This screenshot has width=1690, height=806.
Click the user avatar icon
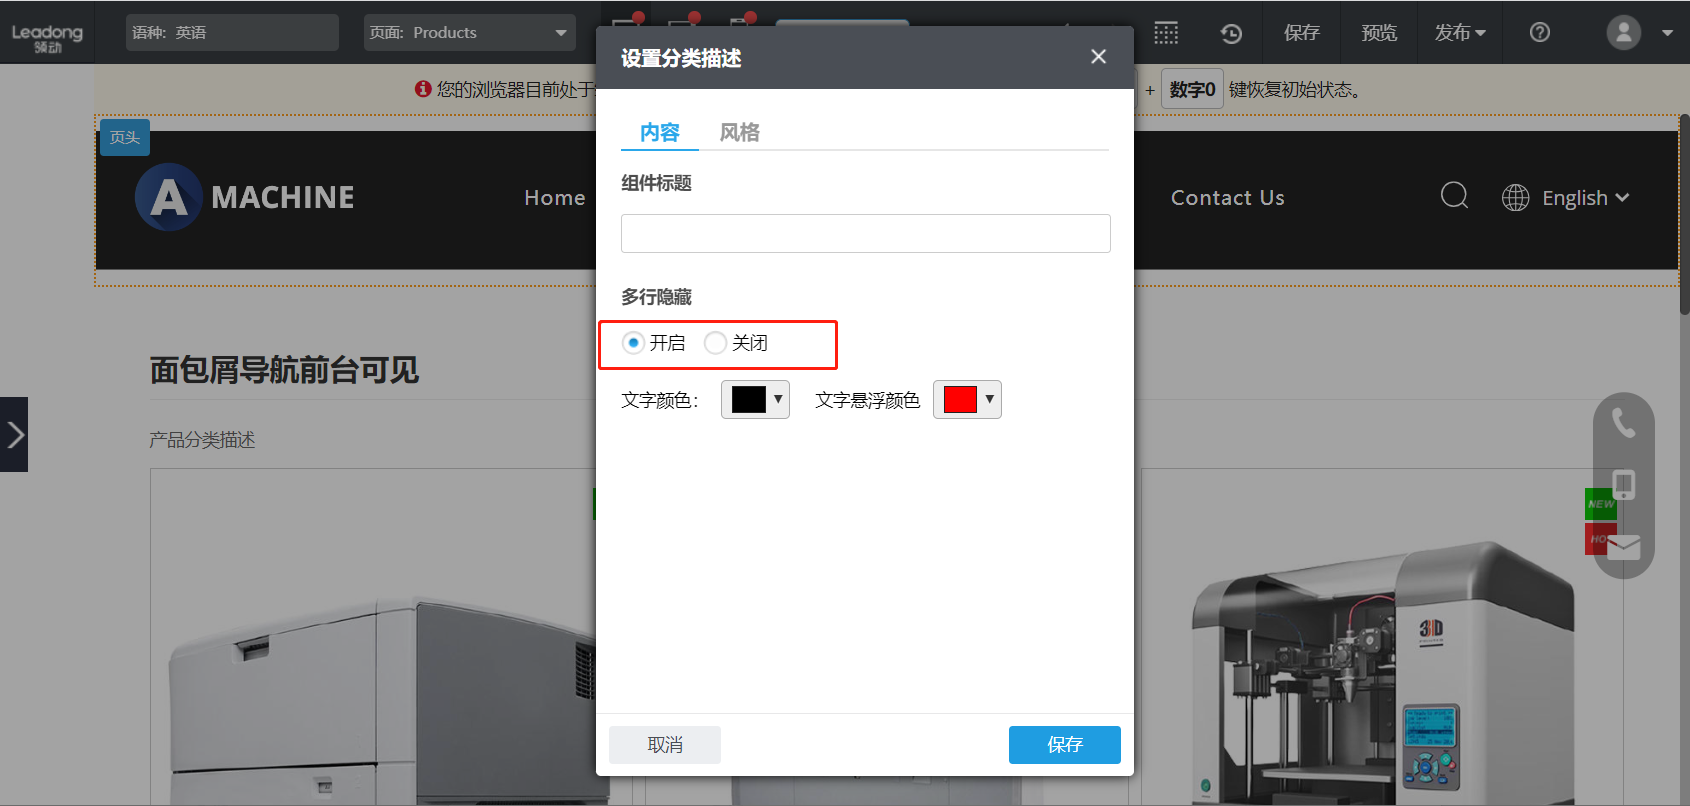[x=1623, y=33]
